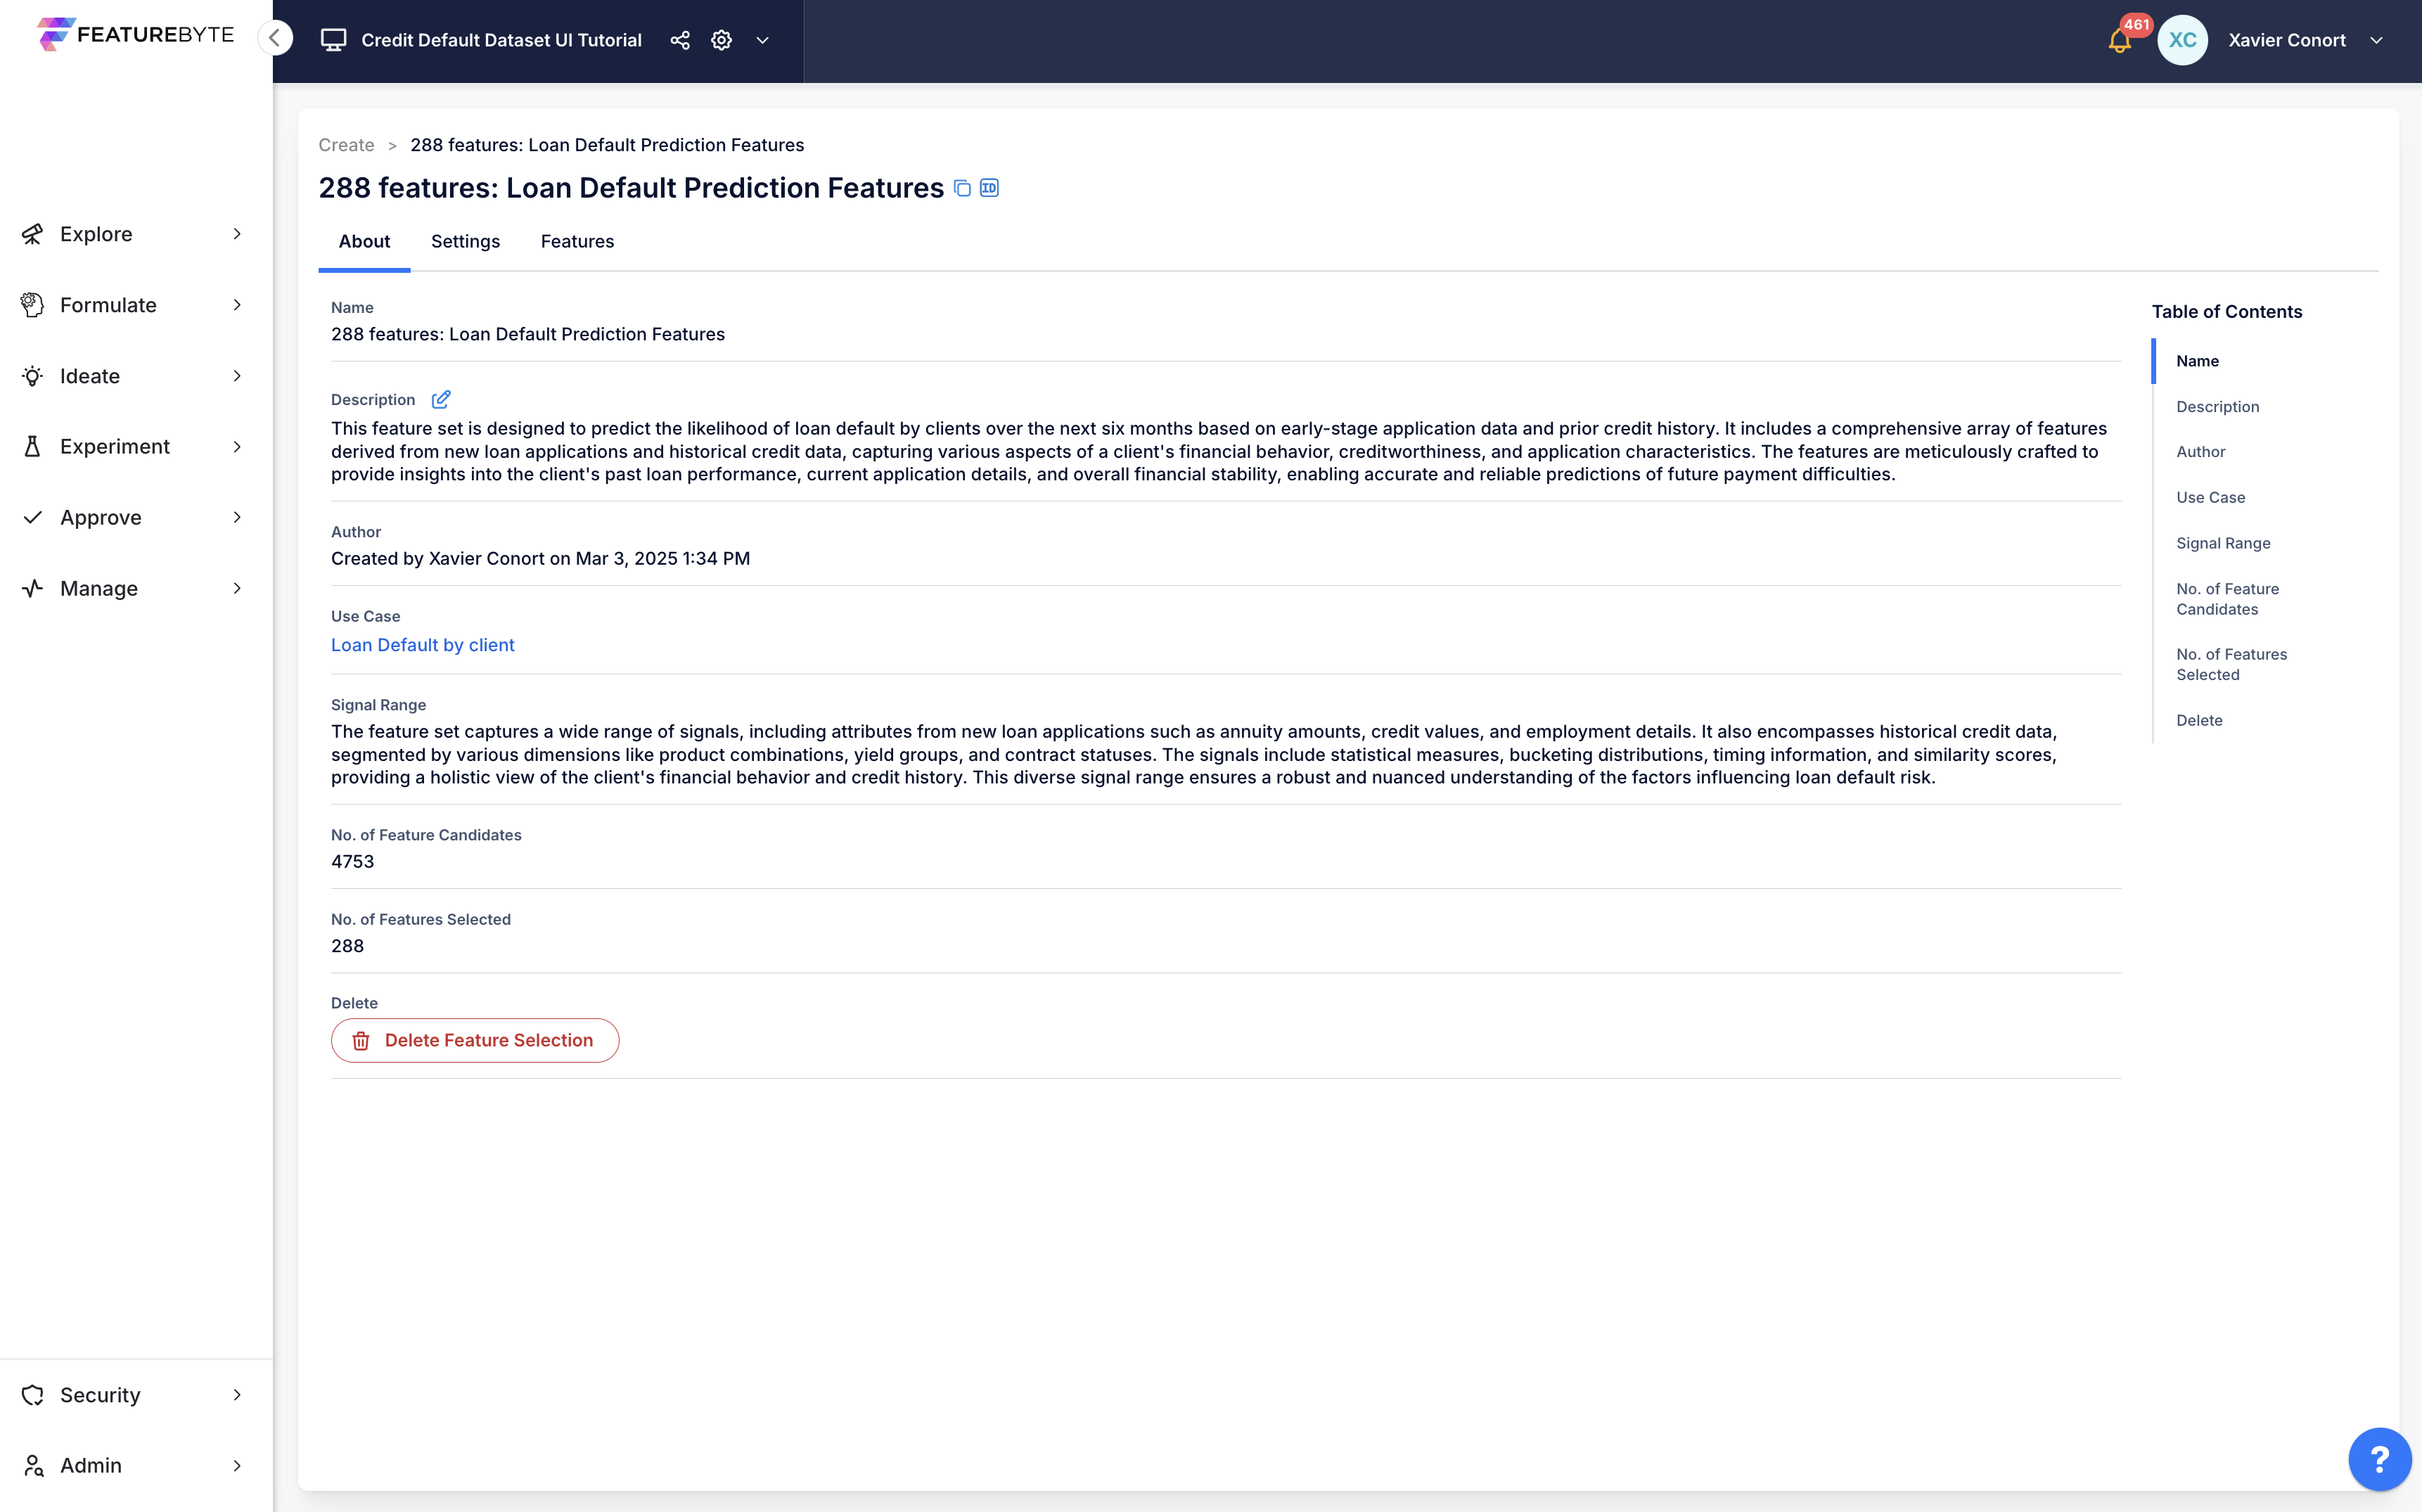Jump to Description in Table of Contents

pos(2218,407)
